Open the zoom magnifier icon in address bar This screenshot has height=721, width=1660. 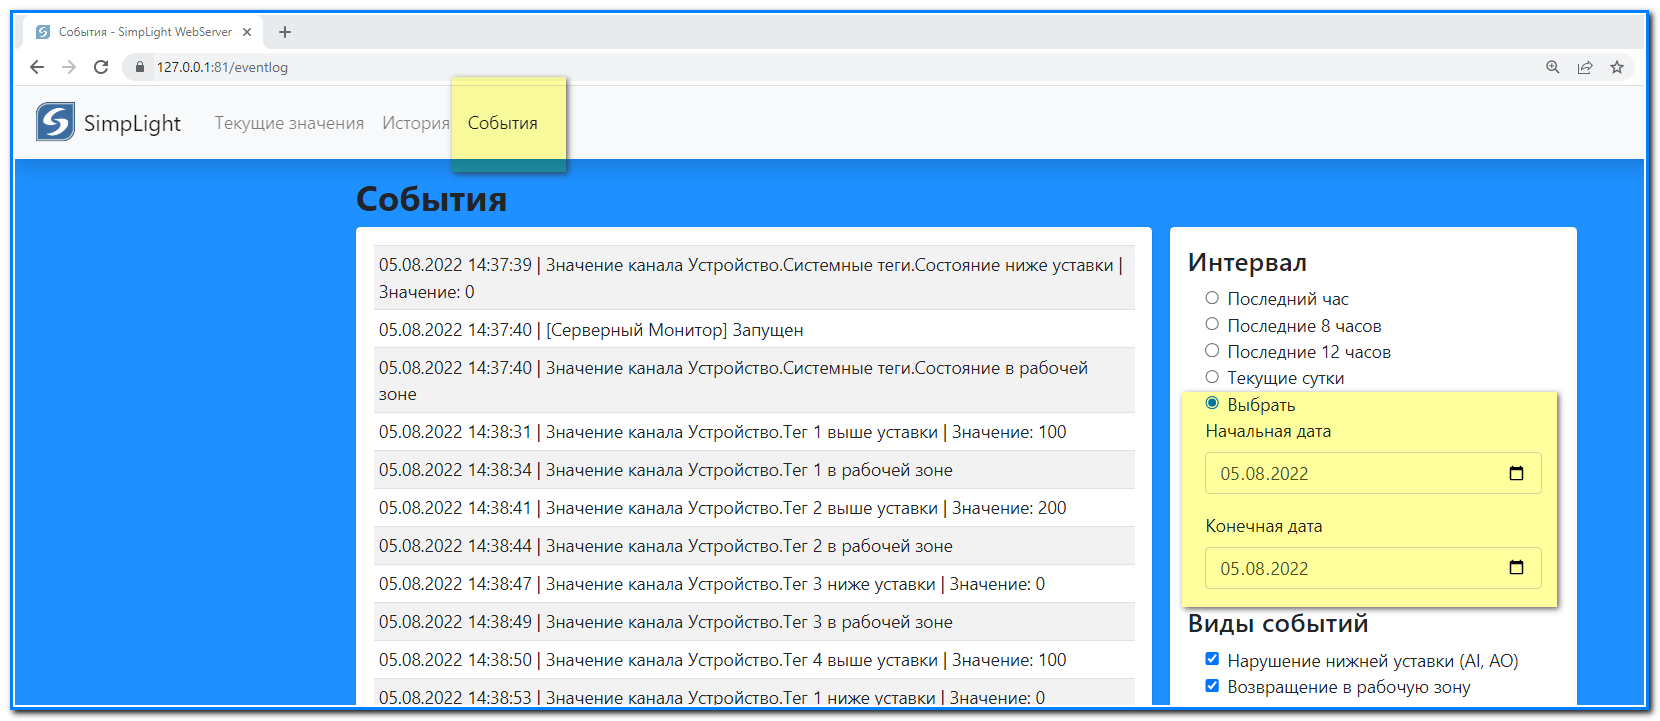click(x=1553, y=67)
